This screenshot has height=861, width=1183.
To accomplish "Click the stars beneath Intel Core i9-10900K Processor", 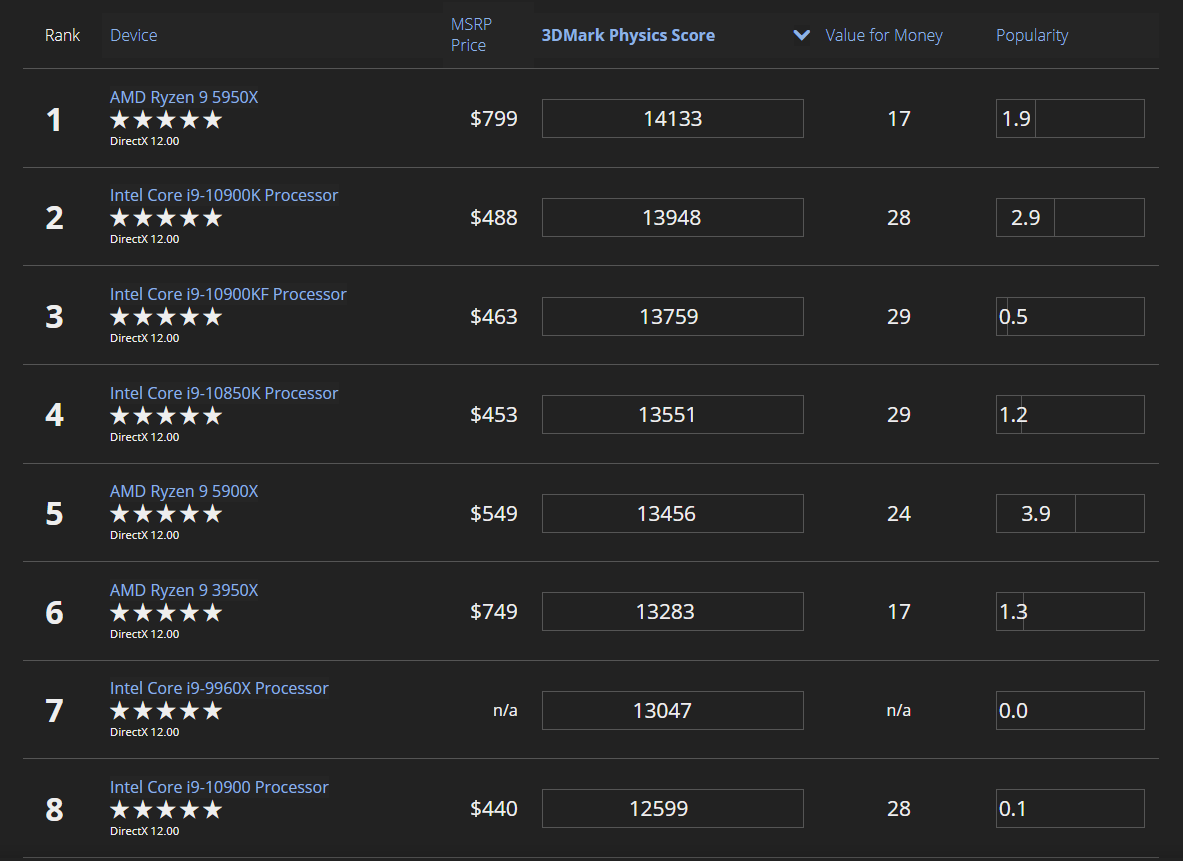I will 166,218.
